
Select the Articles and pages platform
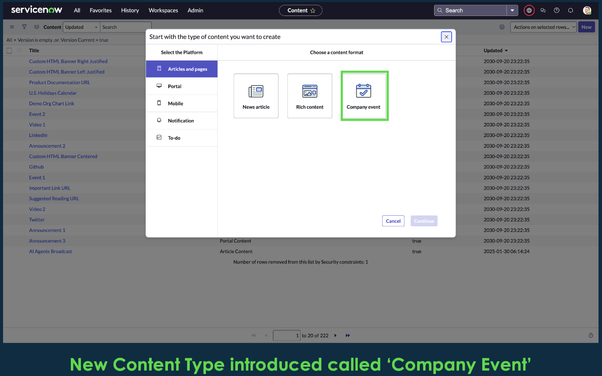click(182, 69)
